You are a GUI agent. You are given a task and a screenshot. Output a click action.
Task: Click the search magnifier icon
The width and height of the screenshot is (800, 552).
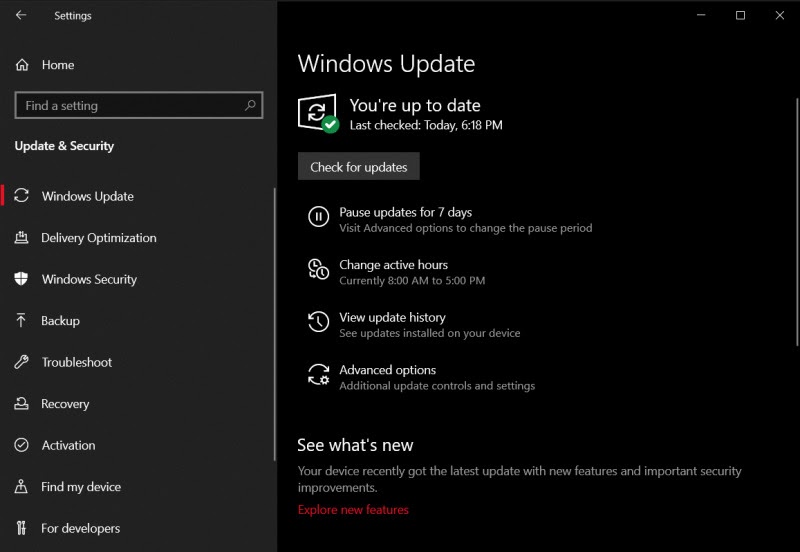250,105
